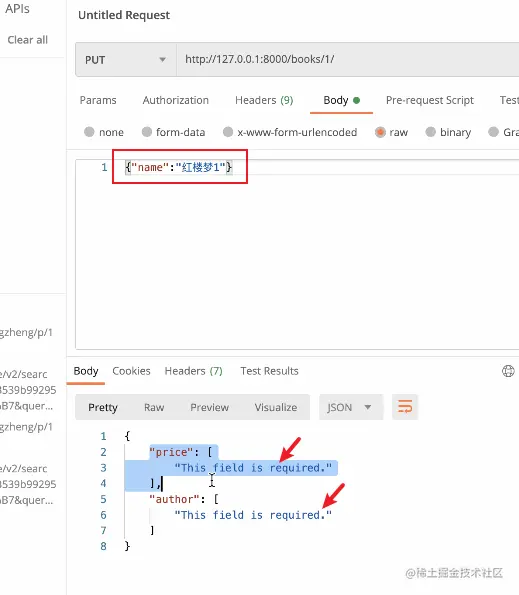Select x-www-form-urlencoded body type
This screenshot has height=595, width=519.
228,132
